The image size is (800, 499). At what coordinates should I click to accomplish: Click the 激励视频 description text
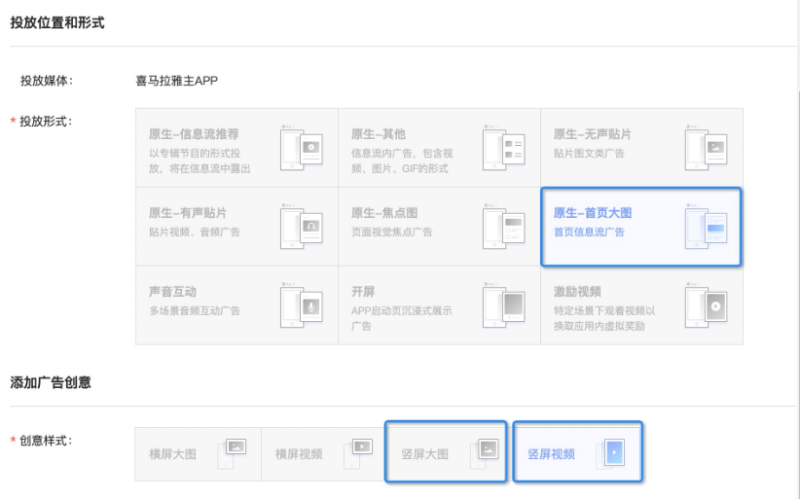[x=604, y=318]
